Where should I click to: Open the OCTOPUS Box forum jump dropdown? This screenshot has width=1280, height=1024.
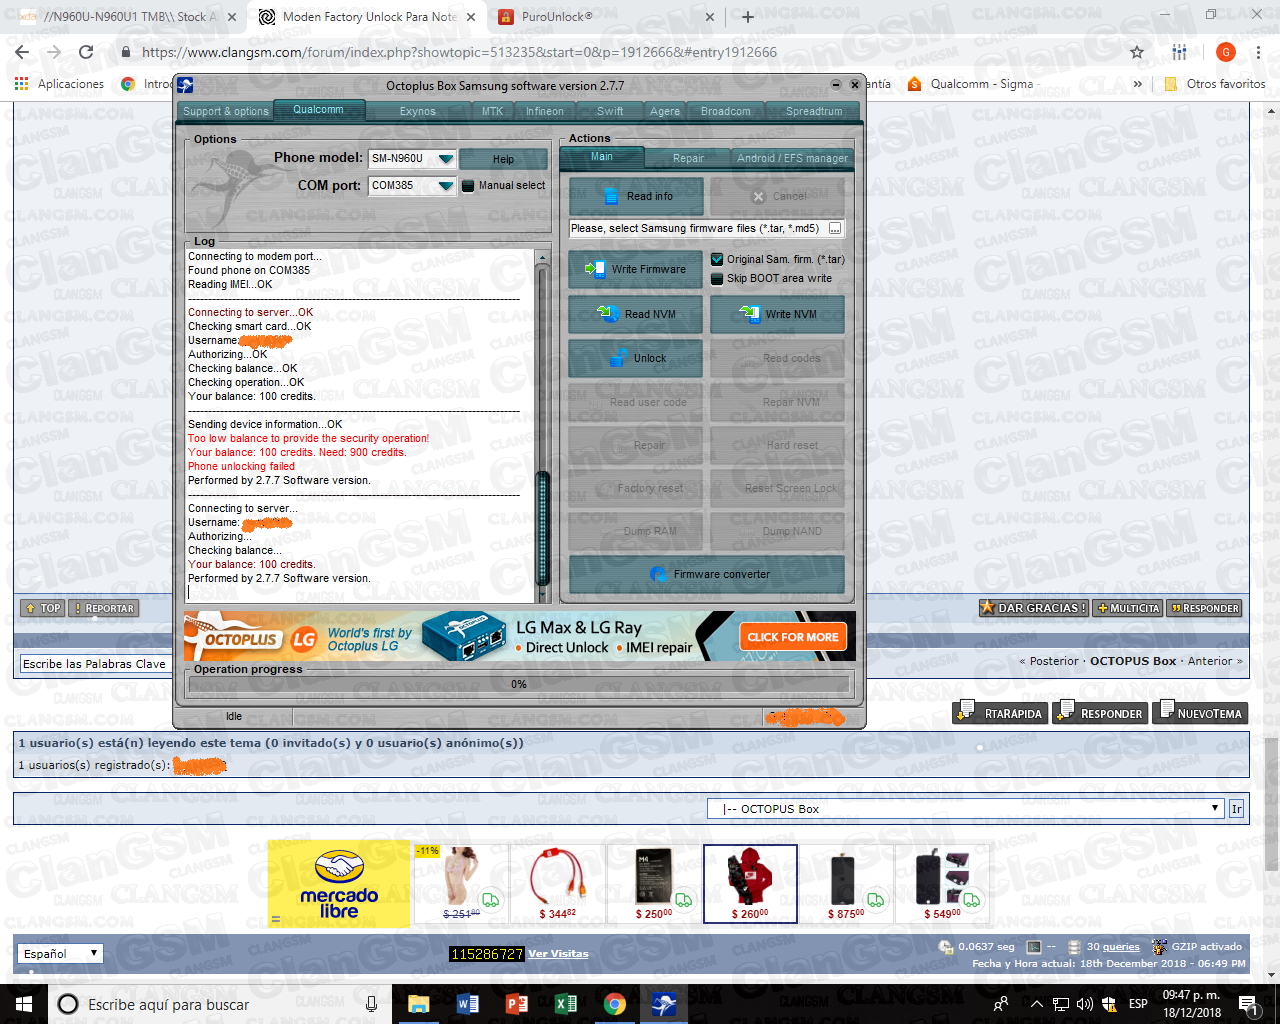click(x=966, y=809)
